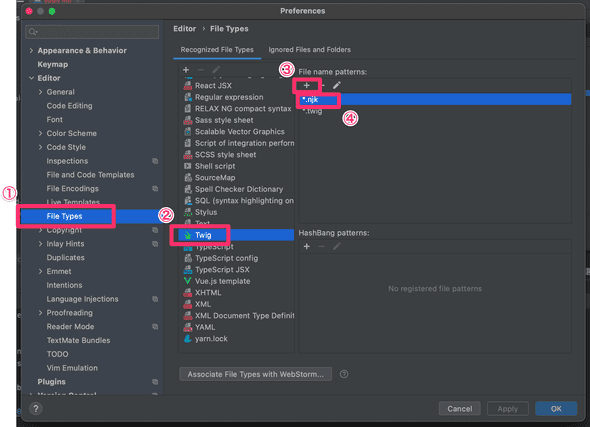This screenshot has height=427, width=590.
Task: Expand the Appearance & Behavior section
Action: click(31, 50)
